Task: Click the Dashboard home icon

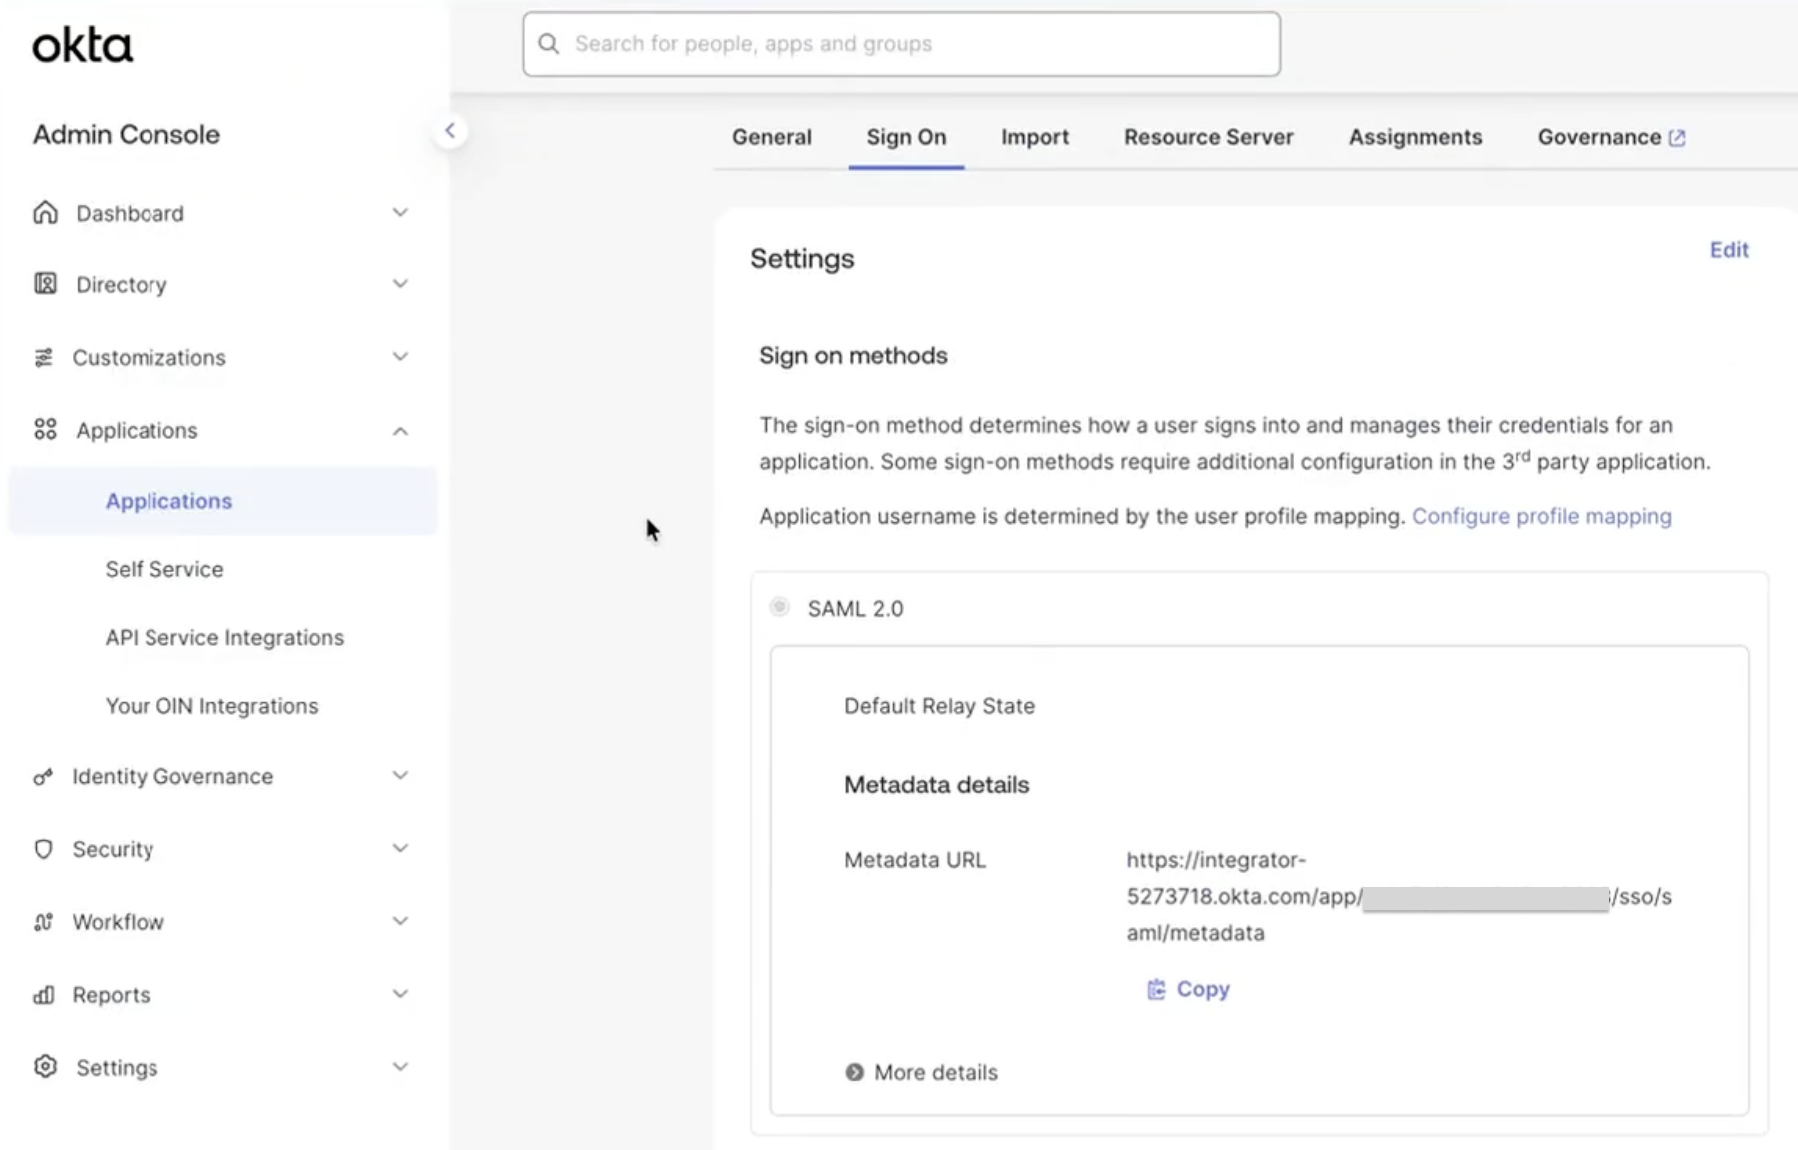Action: (x=45, y=213)
